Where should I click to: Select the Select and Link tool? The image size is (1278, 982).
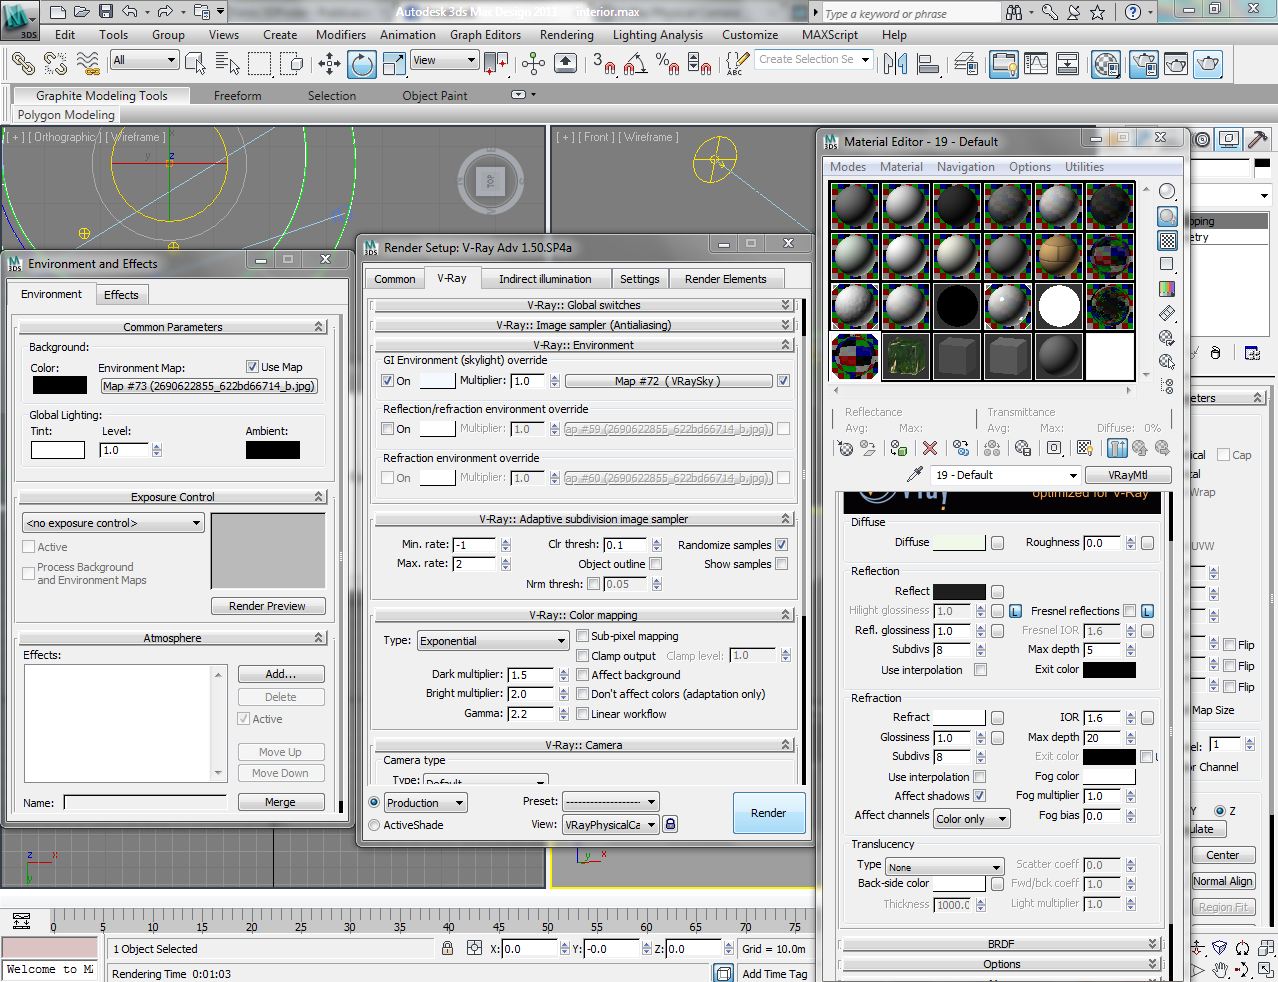tap(23, 64)
